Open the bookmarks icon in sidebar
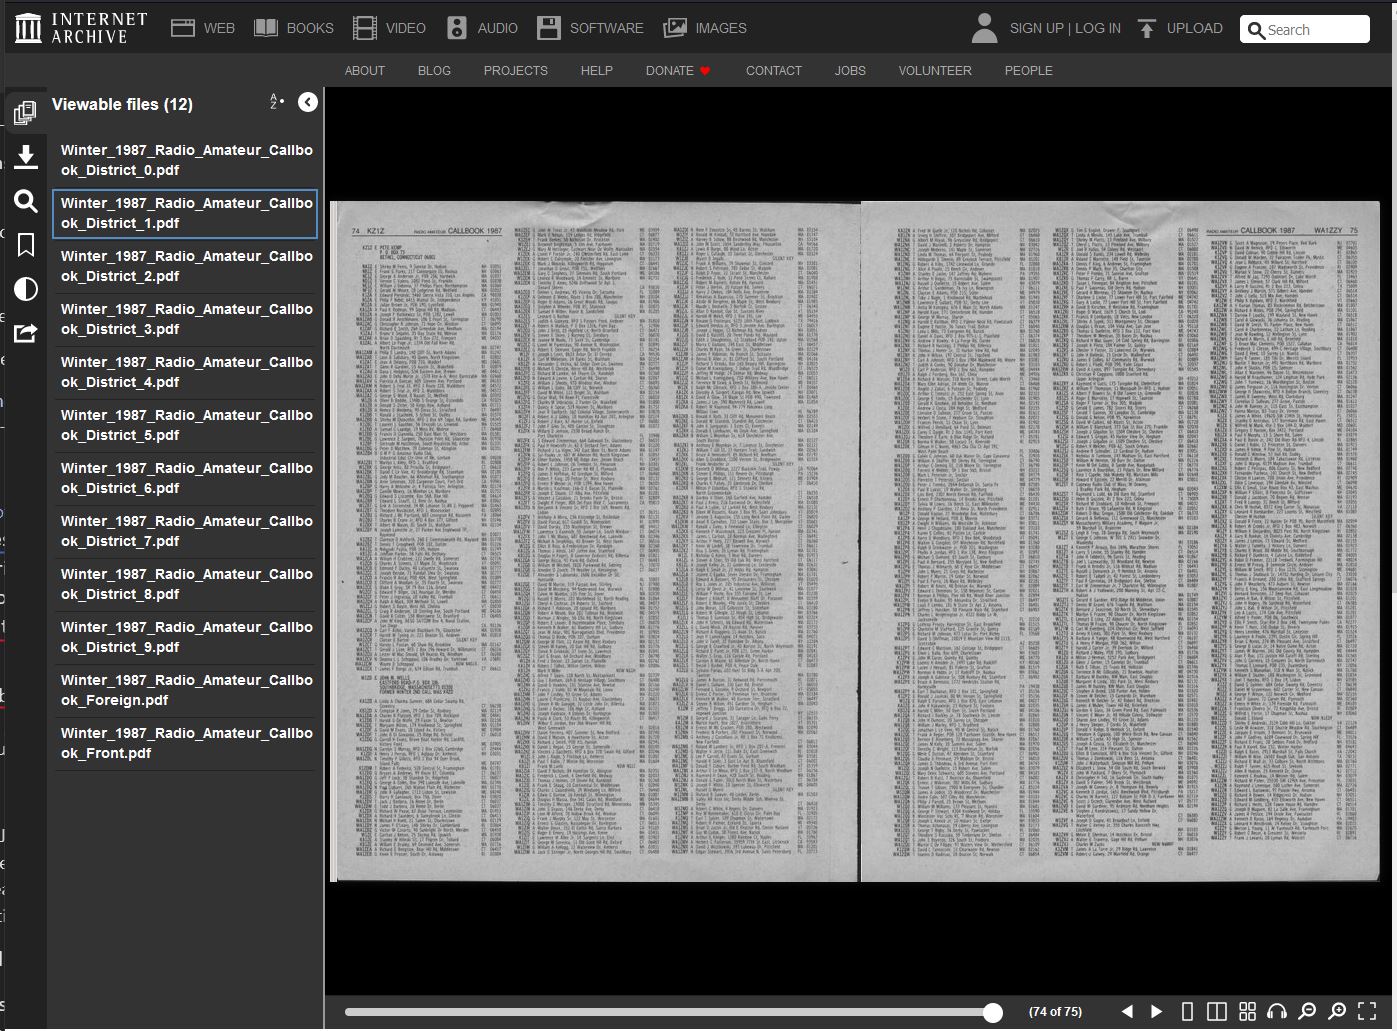This screenshot has height=1031, width=1397. click(26, 245)
